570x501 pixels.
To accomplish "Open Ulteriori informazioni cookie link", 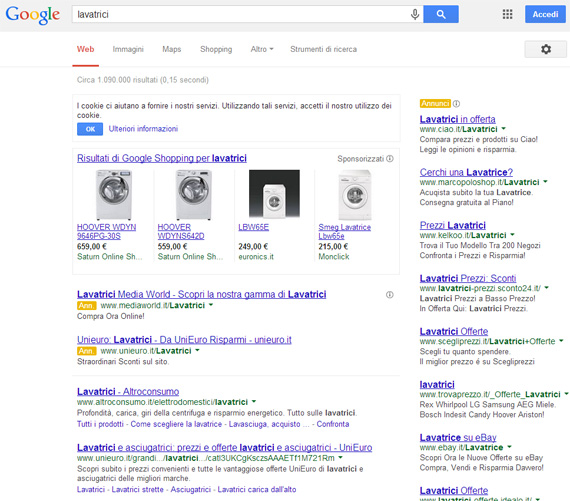I will [143, 129].
